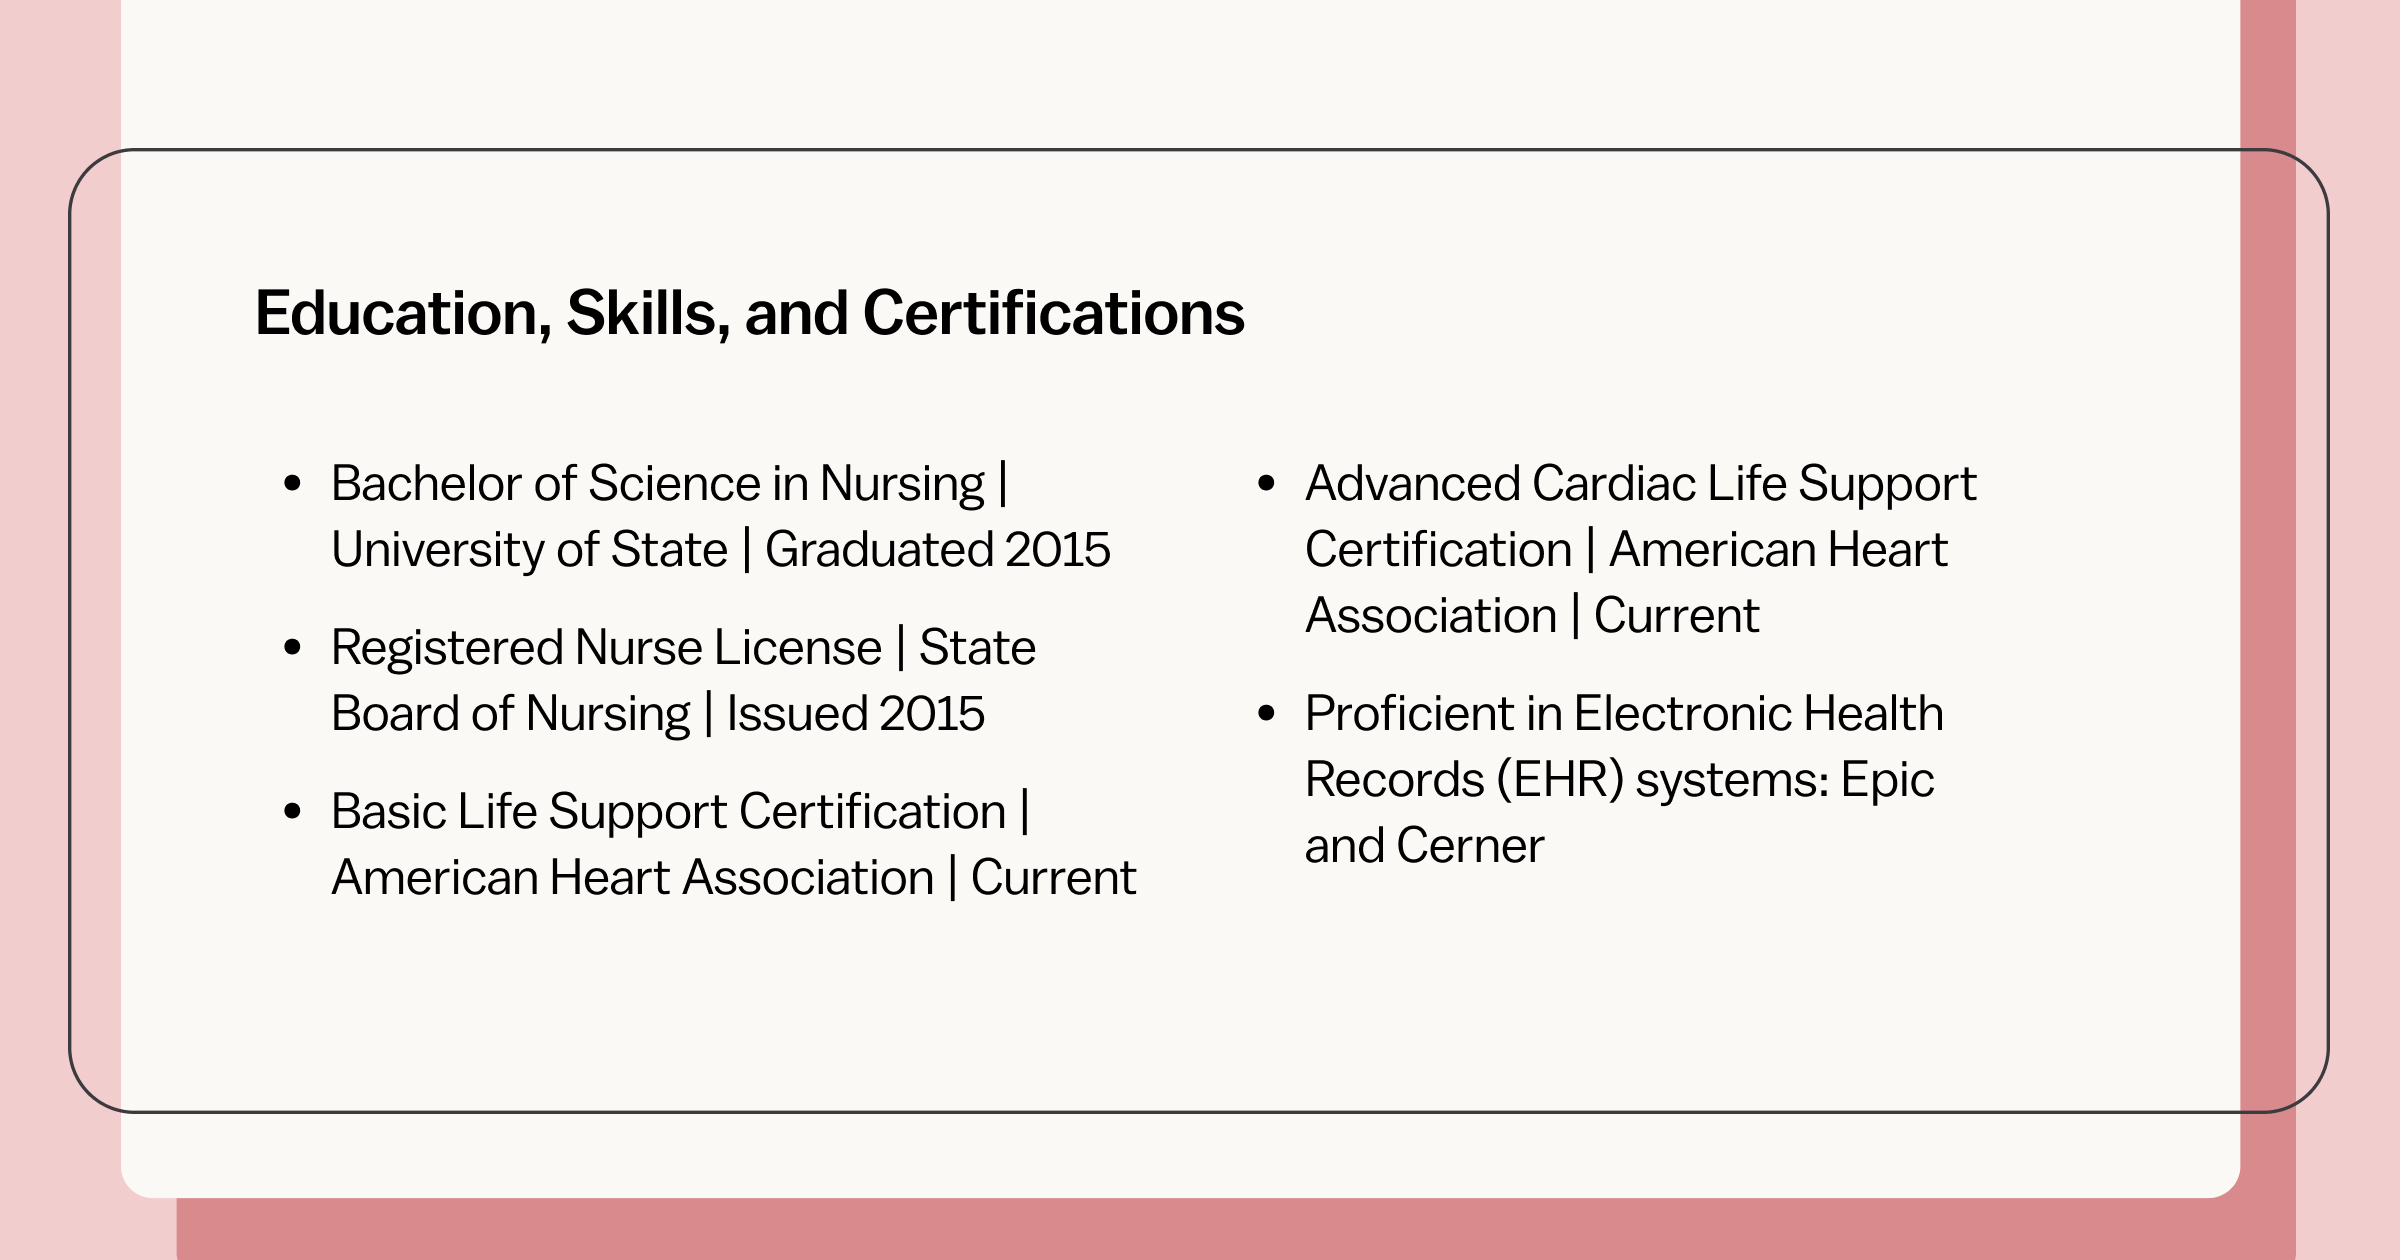Click the word Epic

[x=1887, y=780]
